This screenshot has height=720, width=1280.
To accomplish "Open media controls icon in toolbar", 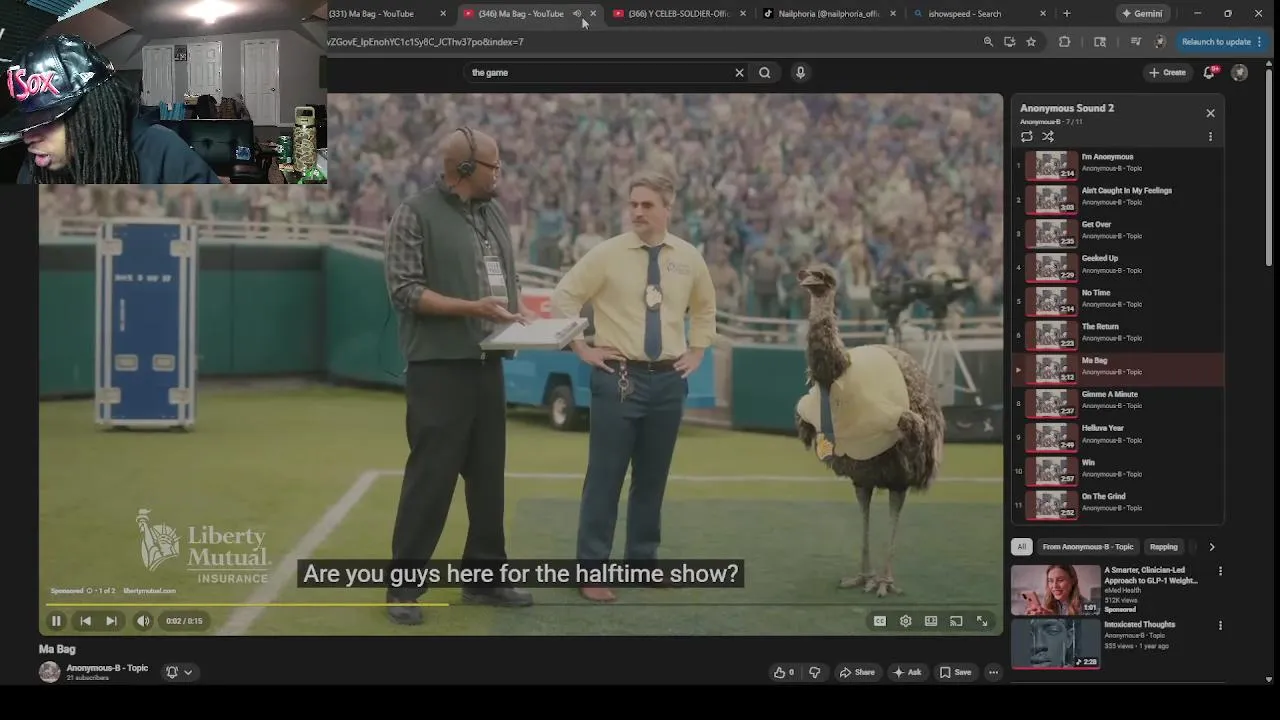I will [1135, 42].
